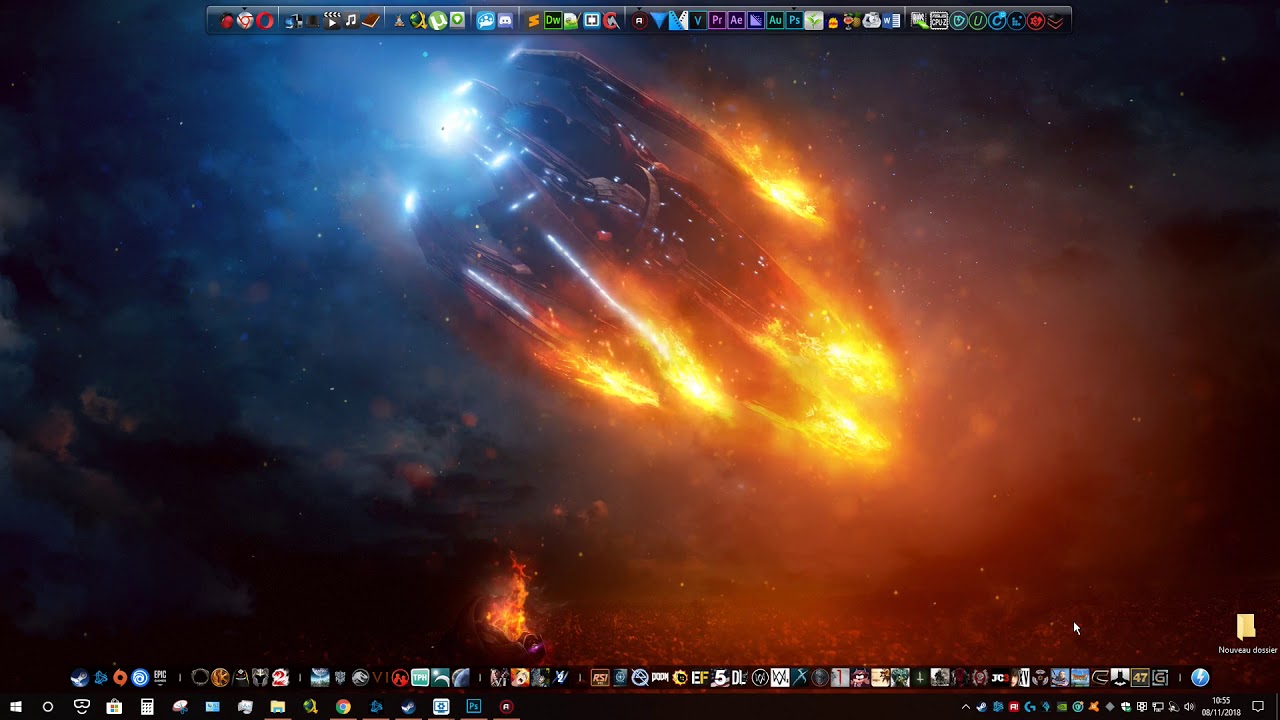Launch Microsoft Word from the top dock
Viewport: 1280px width, 720px height.
point(891,20)
